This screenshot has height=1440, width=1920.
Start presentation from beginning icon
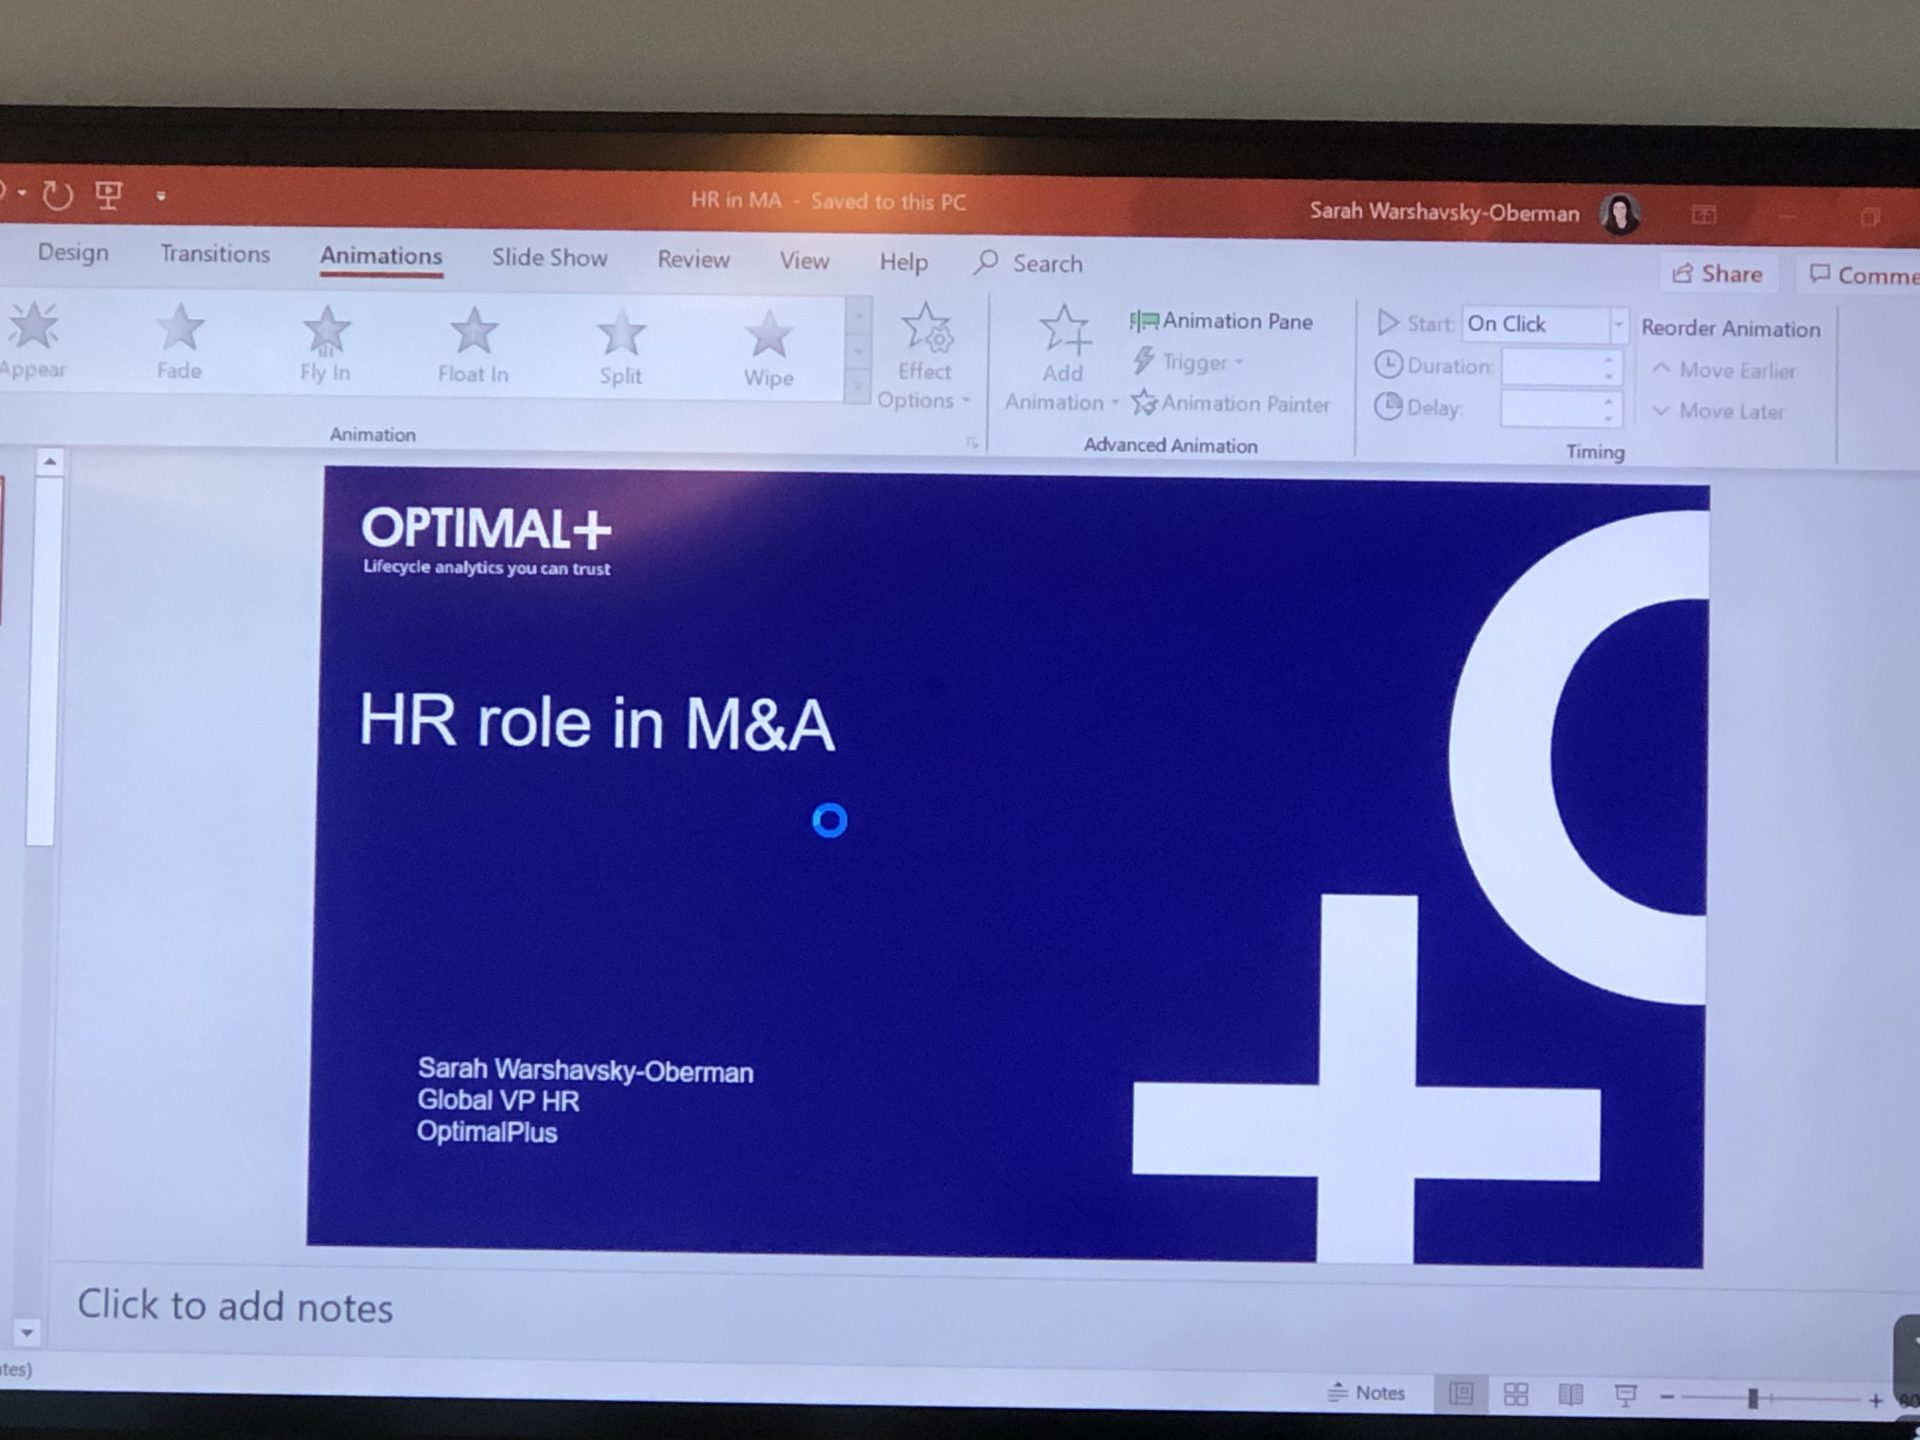(x=108, y=194)
